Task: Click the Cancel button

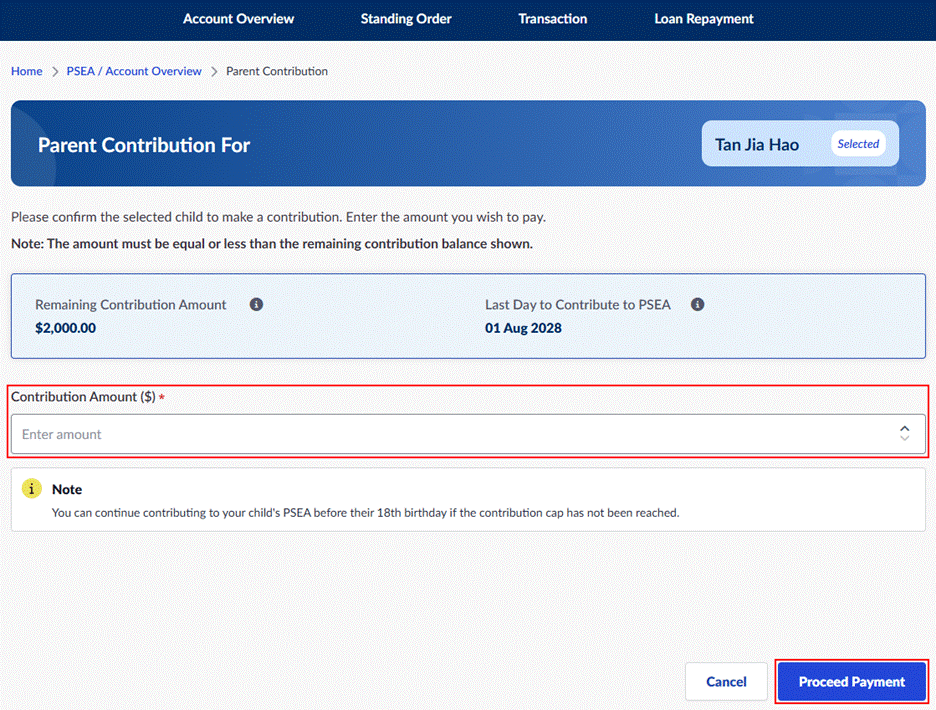Action: click(x=726, y=681)
